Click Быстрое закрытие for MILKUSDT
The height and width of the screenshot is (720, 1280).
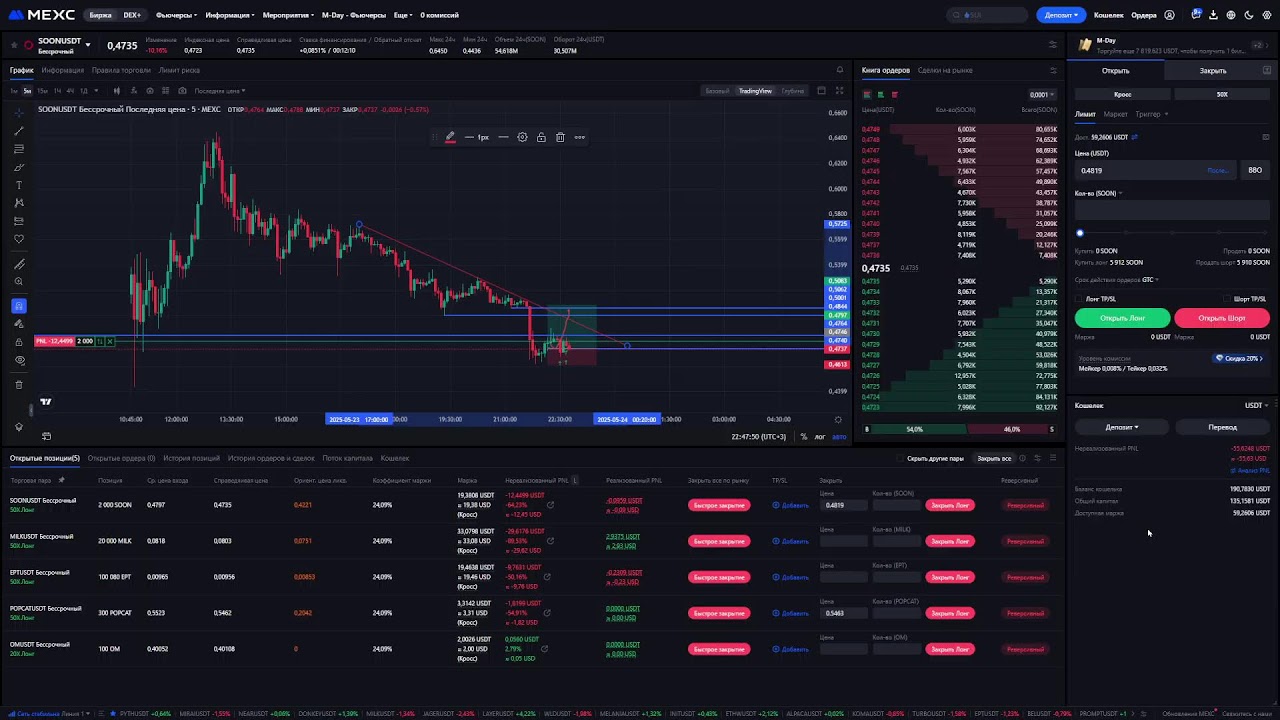click(x=719, y=541)
